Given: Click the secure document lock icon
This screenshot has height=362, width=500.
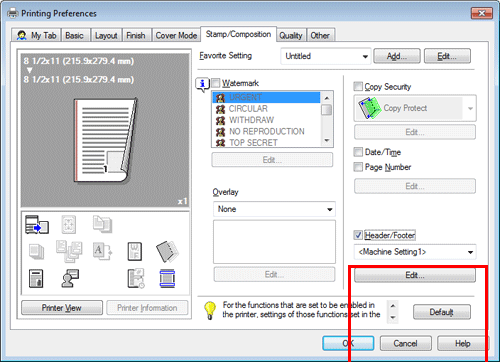Looking at the screenshot, I should pos(36,278).
